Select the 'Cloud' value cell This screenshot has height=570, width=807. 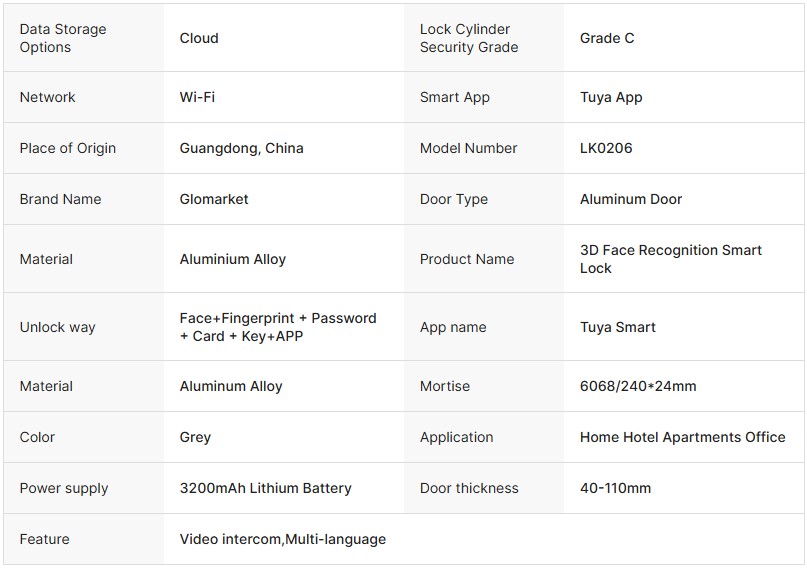tap(199, 38)
